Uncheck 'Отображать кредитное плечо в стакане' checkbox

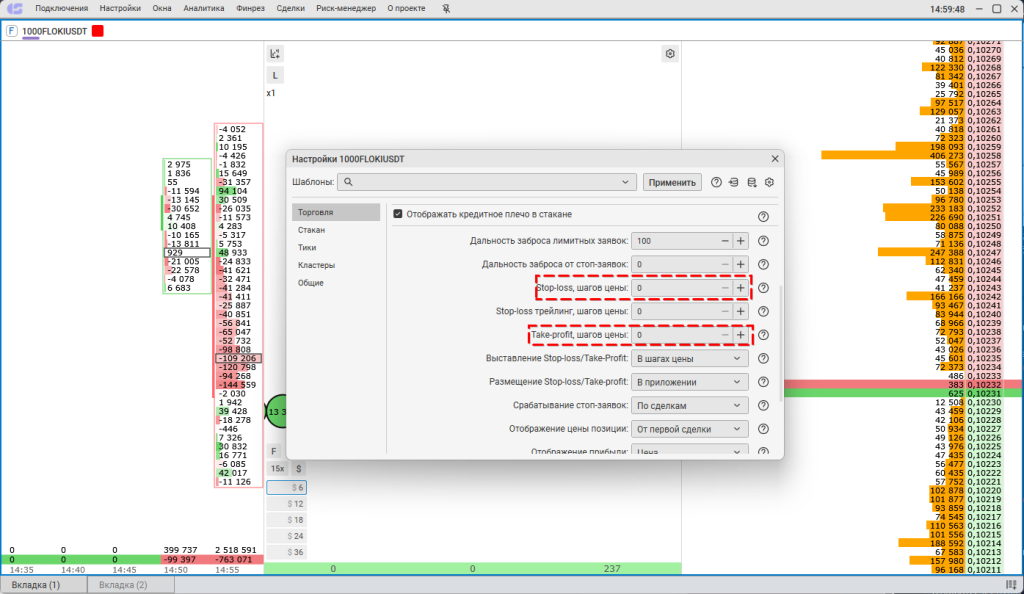point(398,214)
